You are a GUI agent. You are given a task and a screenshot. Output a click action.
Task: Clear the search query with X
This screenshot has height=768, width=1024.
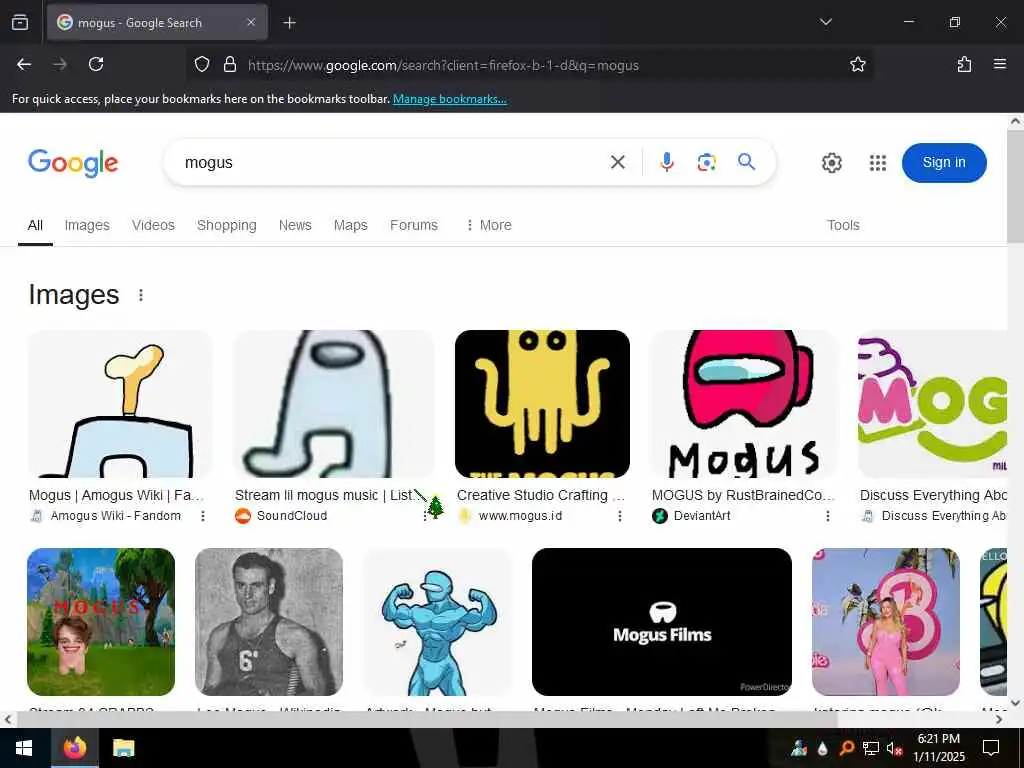coord(617,162)
